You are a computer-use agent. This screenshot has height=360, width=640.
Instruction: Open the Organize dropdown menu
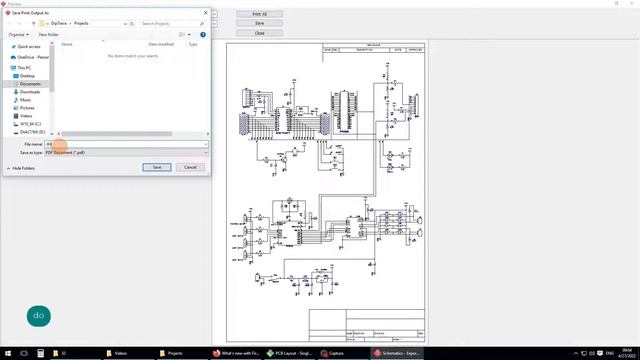tap(18, 35)
